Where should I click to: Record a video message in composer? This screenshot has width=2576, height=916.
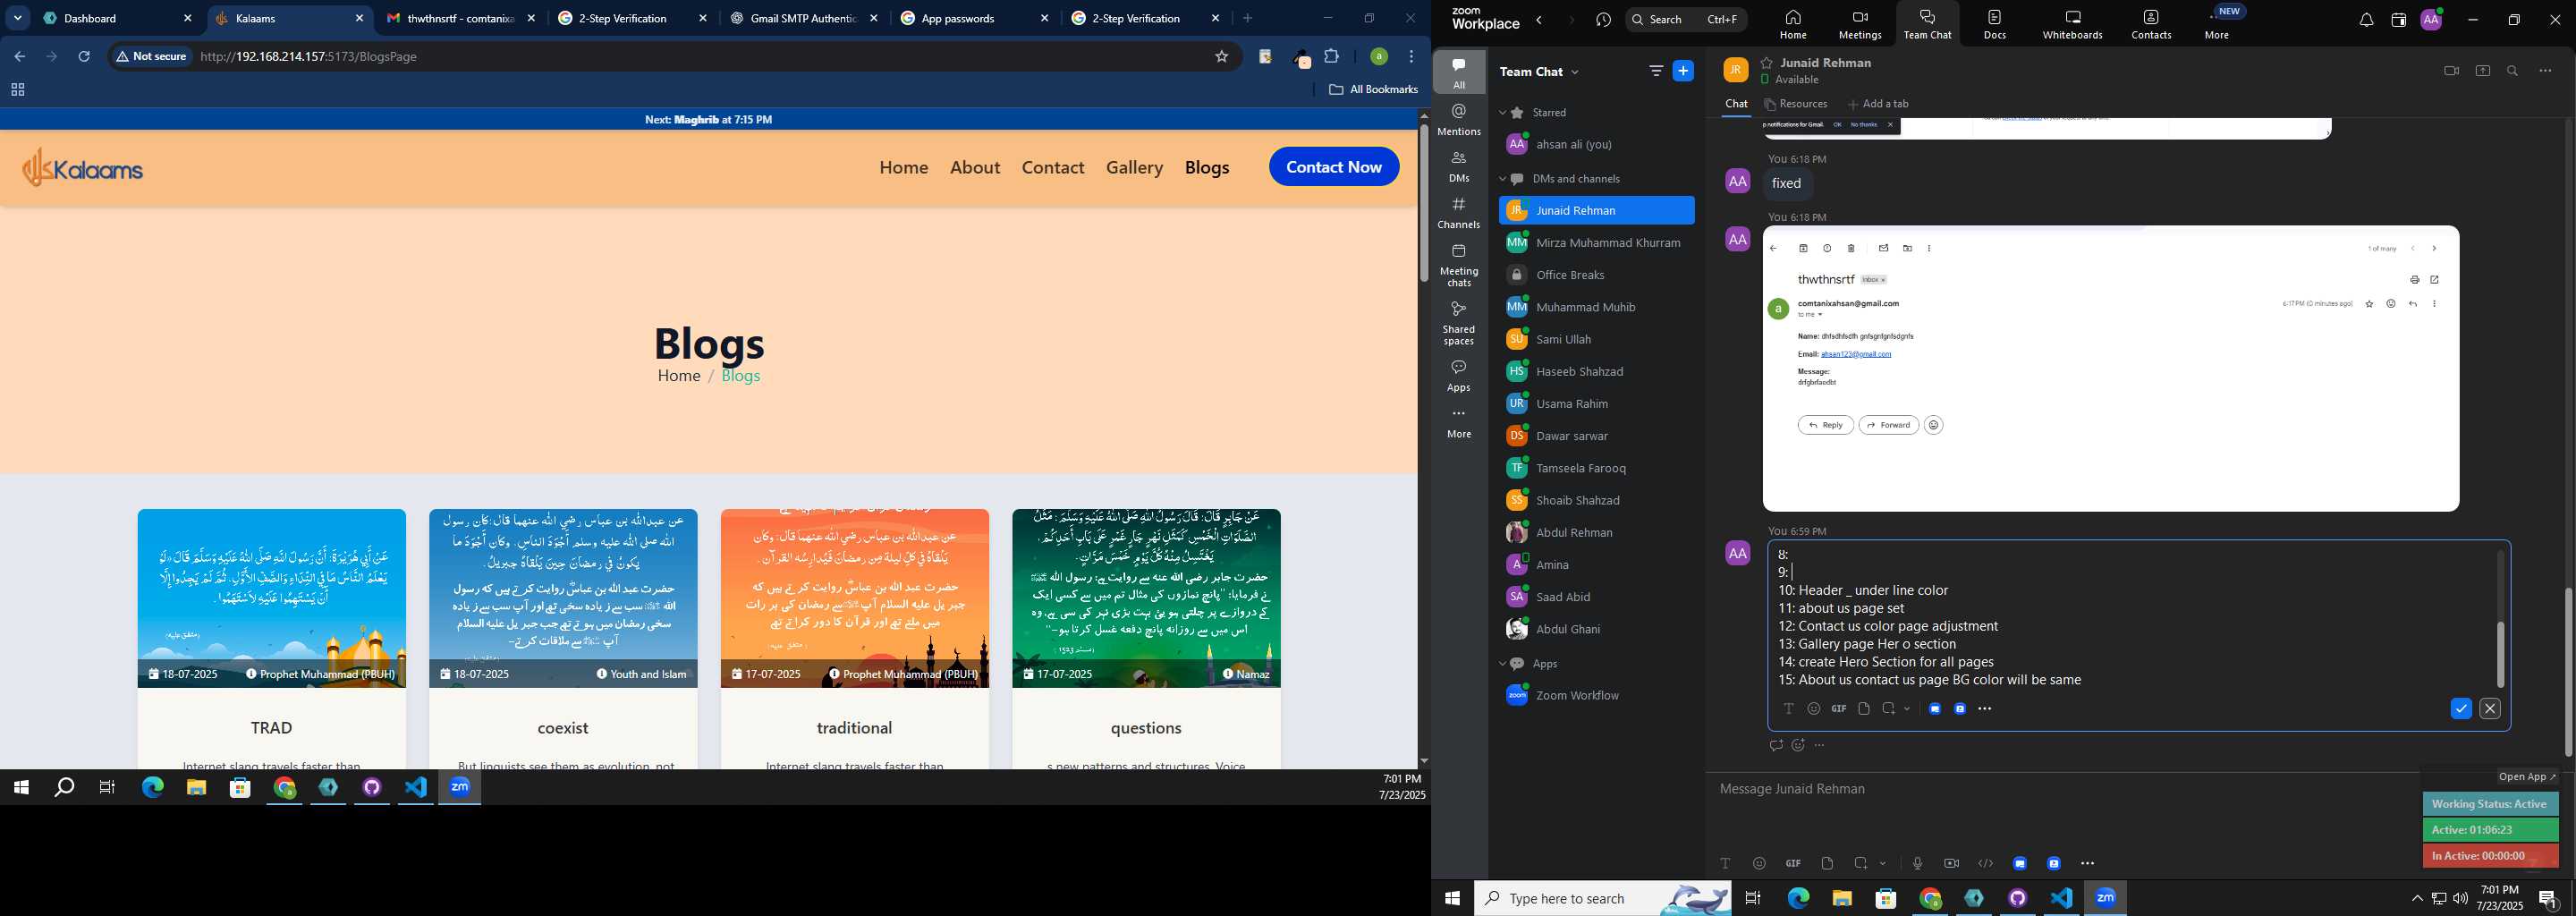click(x=1951, y=863)
